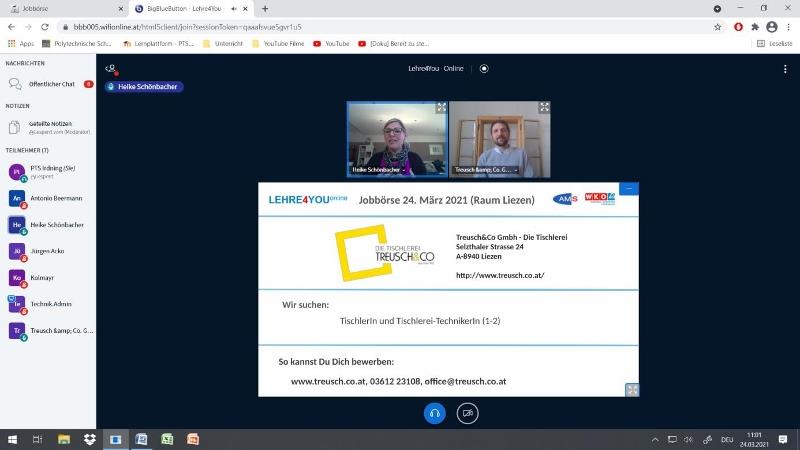Select participant Jürgen Acko
The width and height of the screenshot is (800, 450).
click(48, 252)
